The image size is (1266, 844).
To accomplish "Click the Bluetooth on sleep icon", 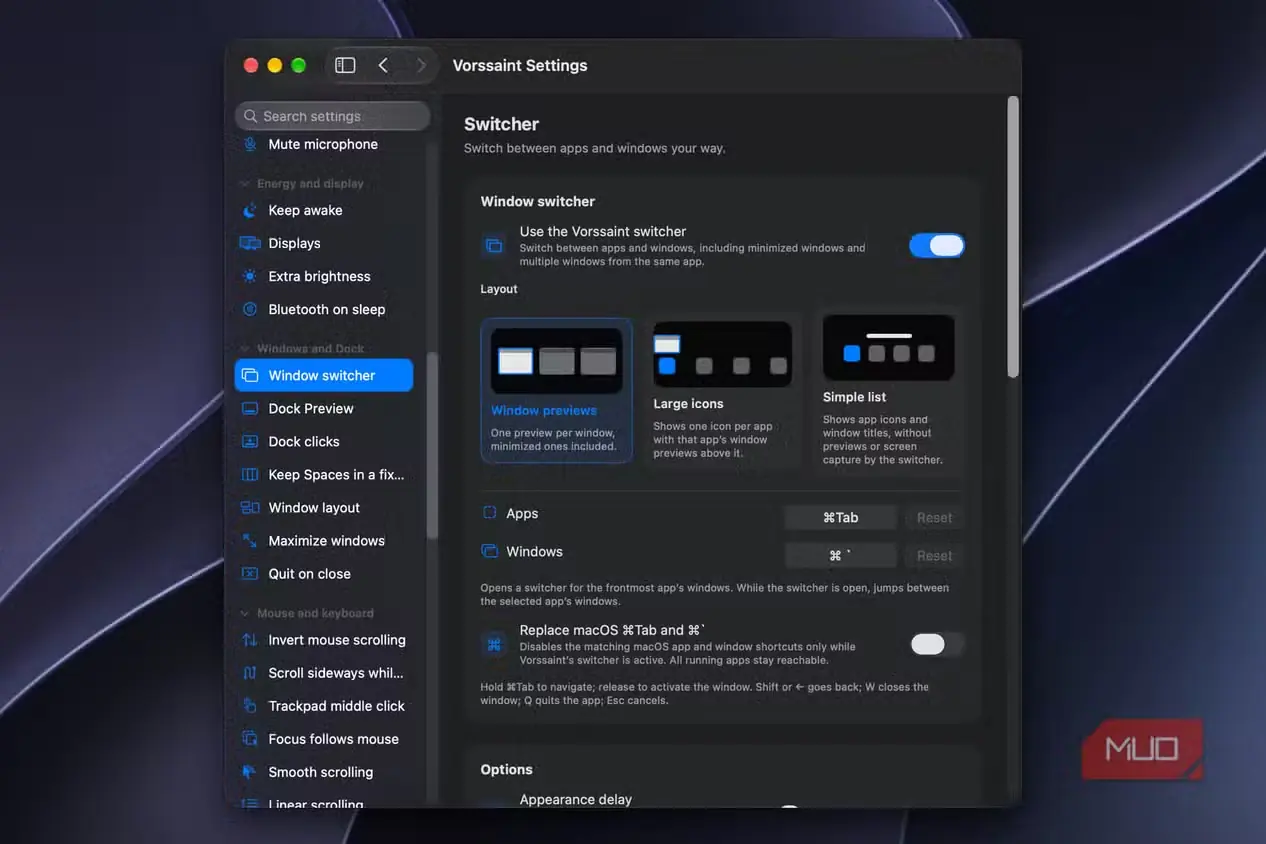I will click(x=250, y=309).
